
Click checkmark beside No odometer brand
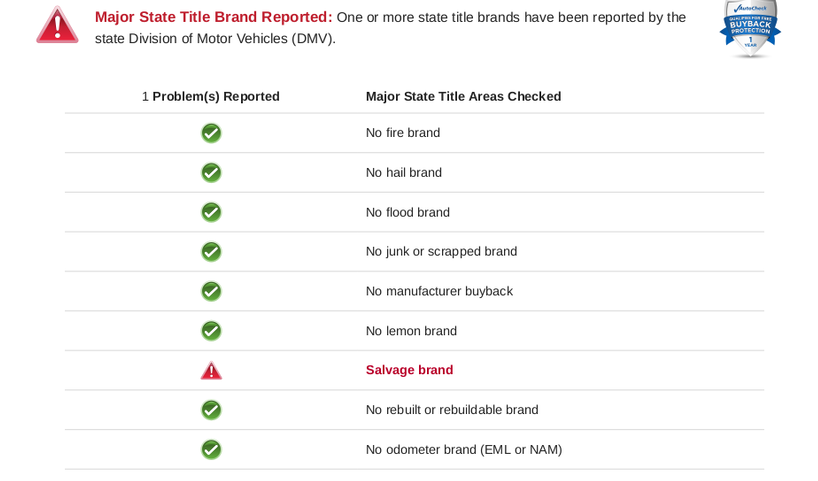[x=211, y=450]
